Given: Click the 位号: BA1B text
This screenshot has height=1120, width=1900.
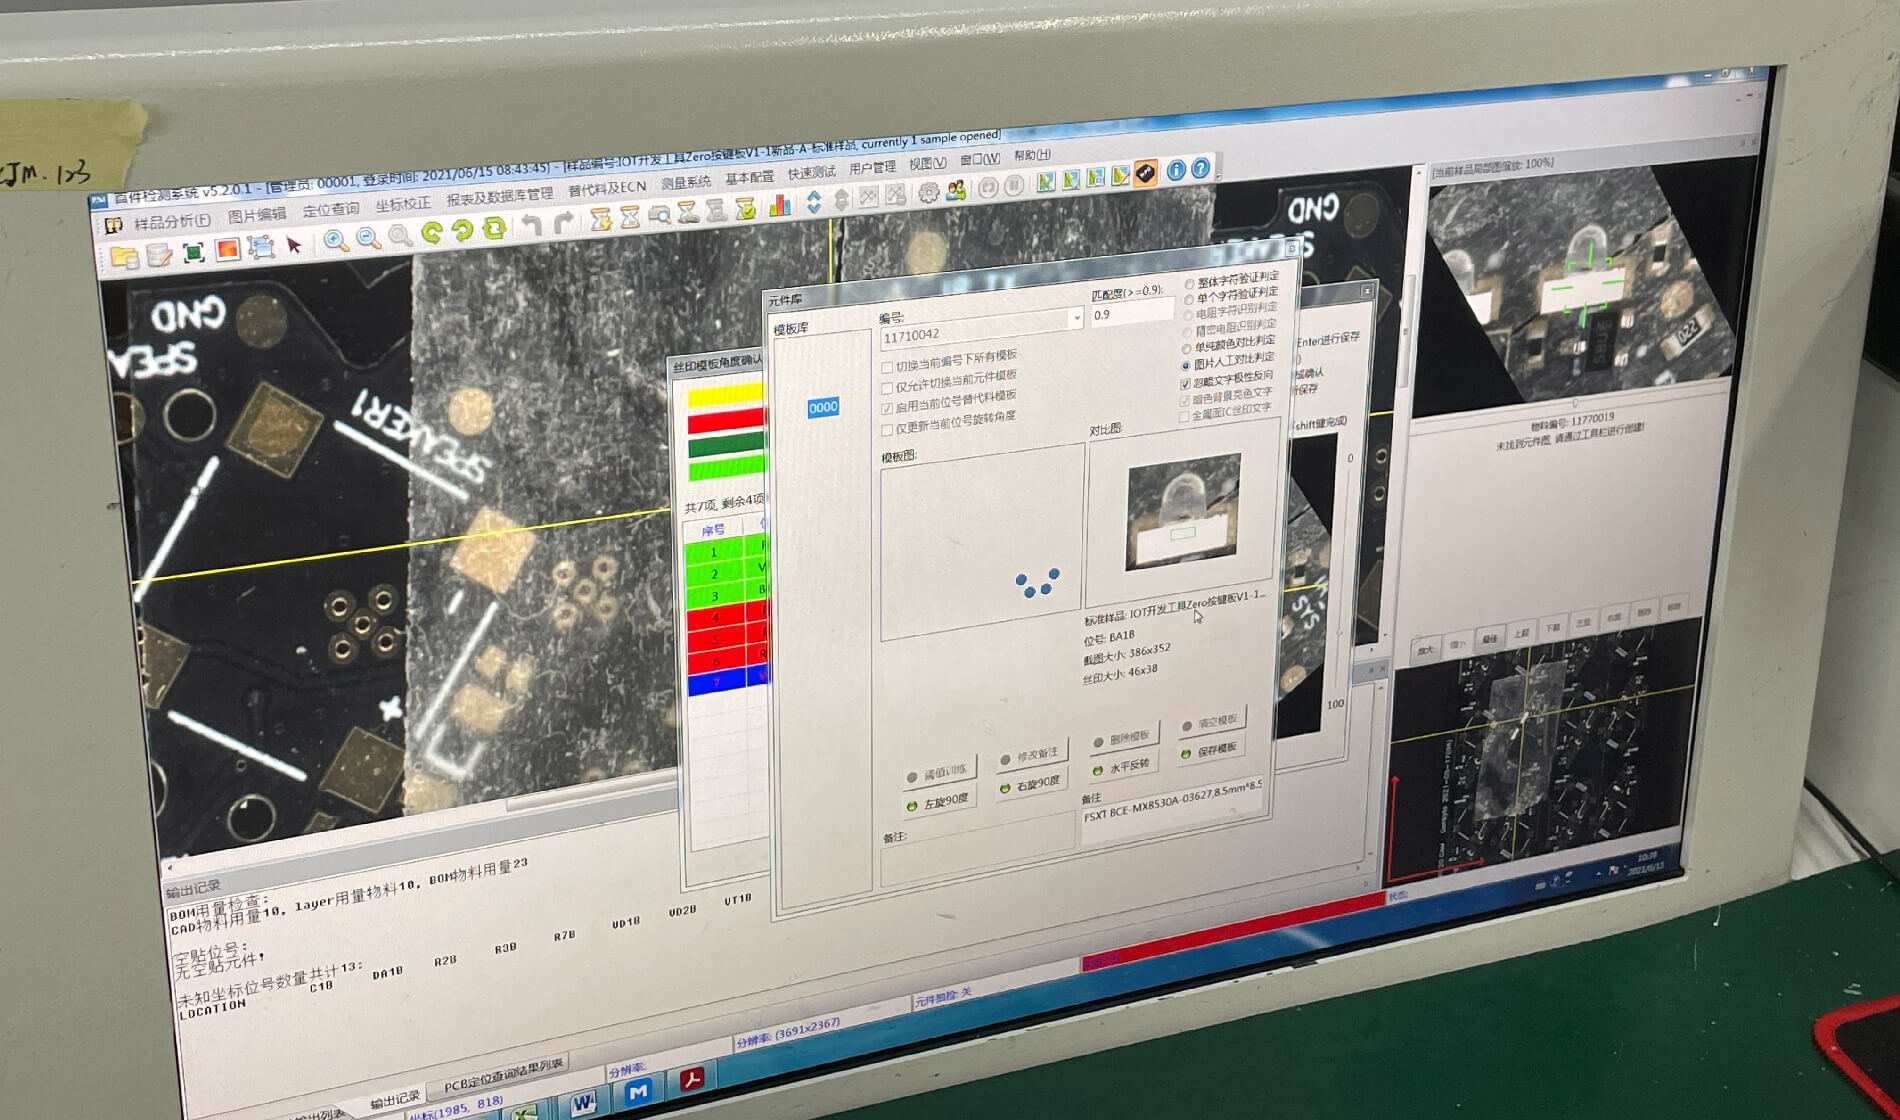Looking at the screenshot, I should [1109, 637].
